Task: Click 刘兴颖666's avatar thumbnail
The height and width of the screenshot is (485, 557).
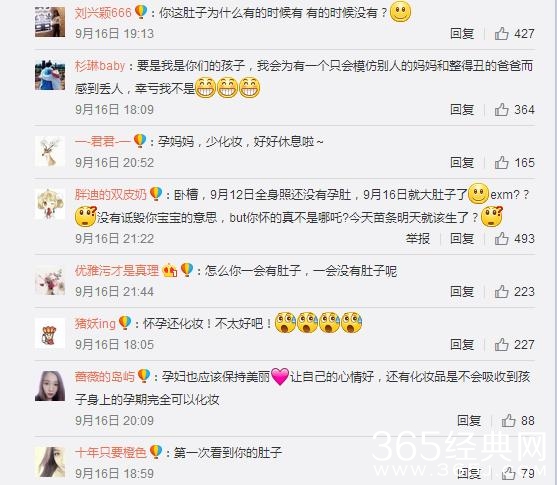Action: pyautogui.click(x=50, y=22)
